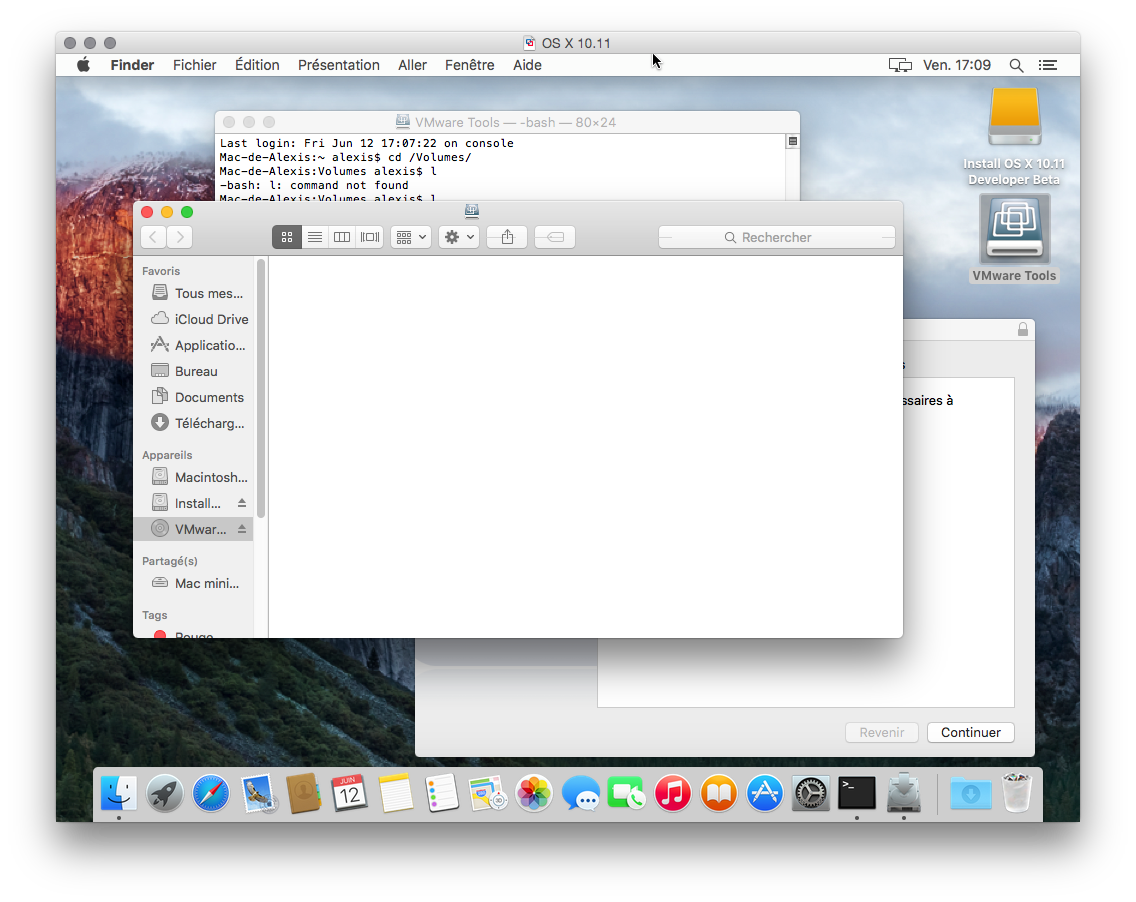The image size is (1136, 902).
Task: Click the Terminal window scroll indicator icon
Action: coord(793,141)
